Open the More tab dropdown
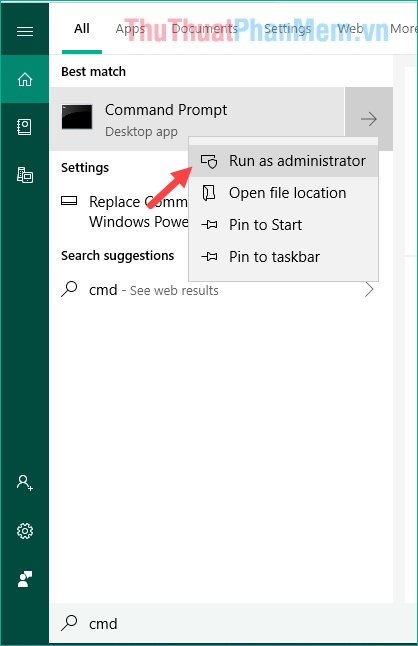 point(404,29)
